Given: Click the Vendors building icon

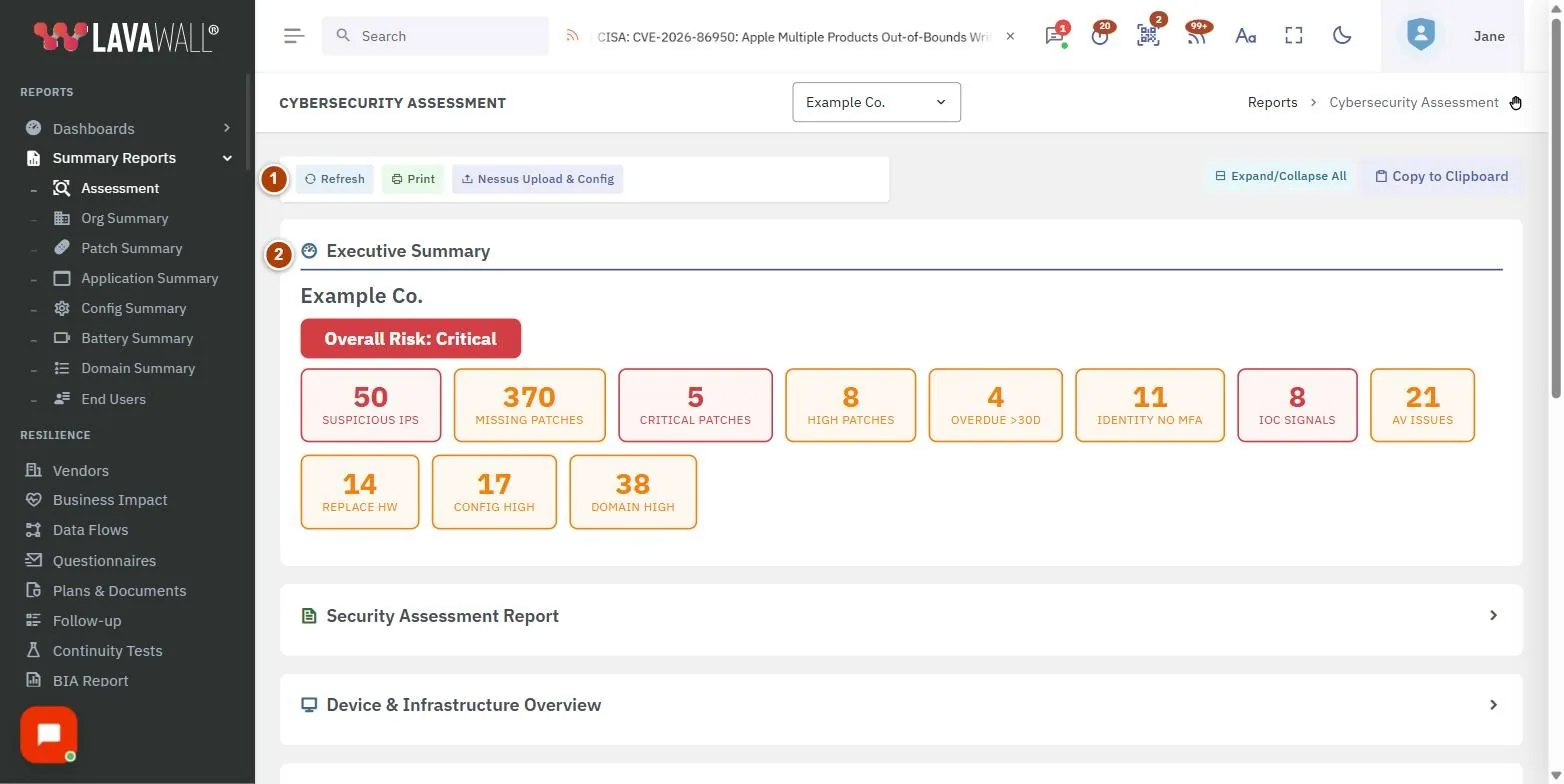Looking at the screenshot, I should pyautogui.click(x=34, y=470).
